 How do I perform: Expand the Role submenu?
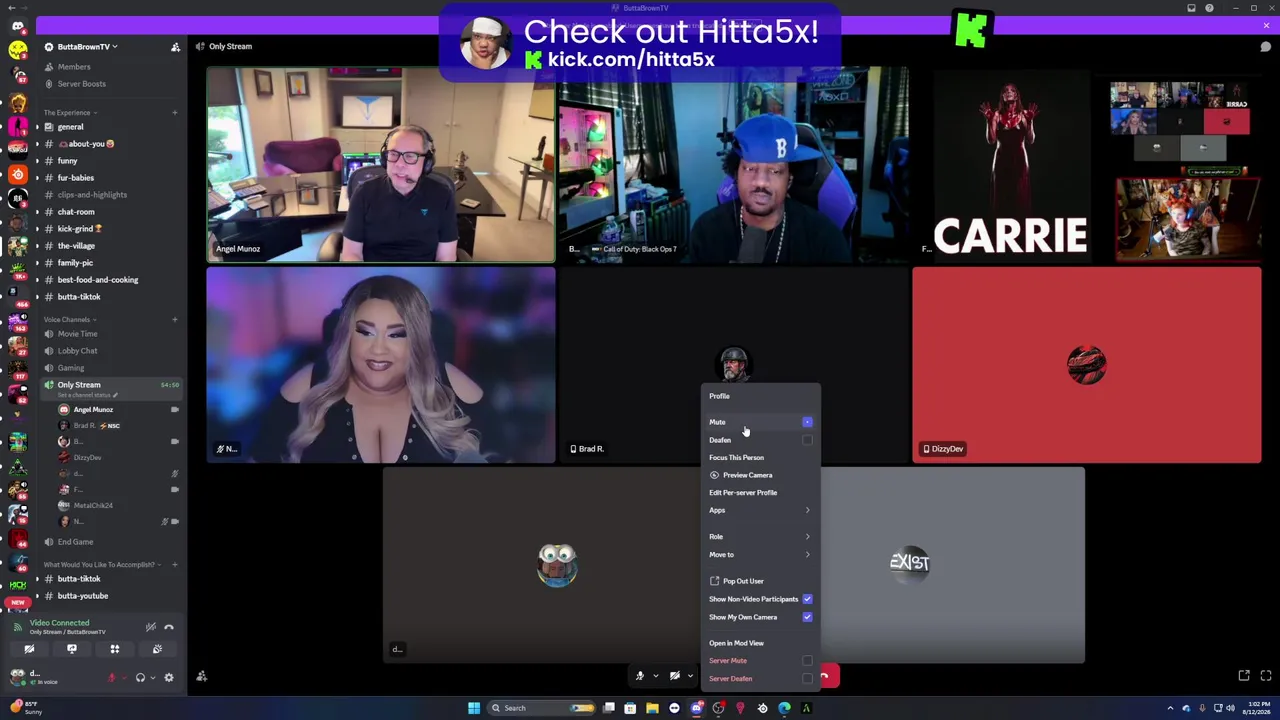760,537
